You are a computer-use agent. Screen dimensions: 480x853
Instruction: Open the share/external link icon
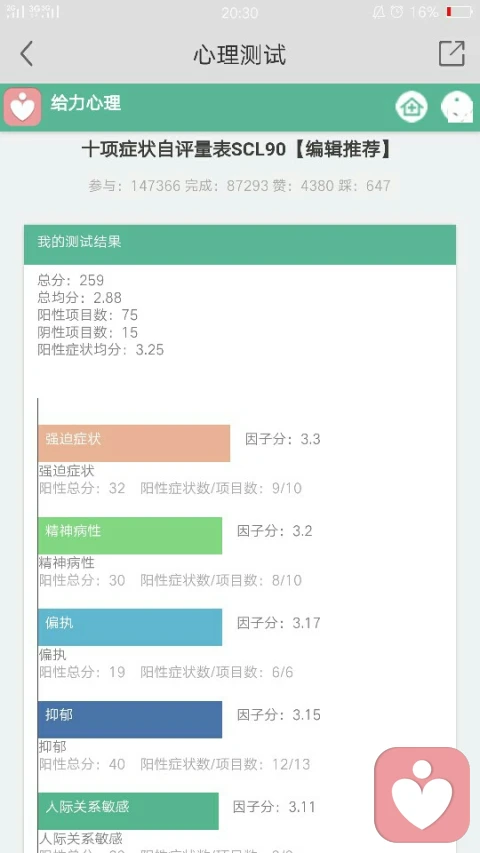pos(452,53)
